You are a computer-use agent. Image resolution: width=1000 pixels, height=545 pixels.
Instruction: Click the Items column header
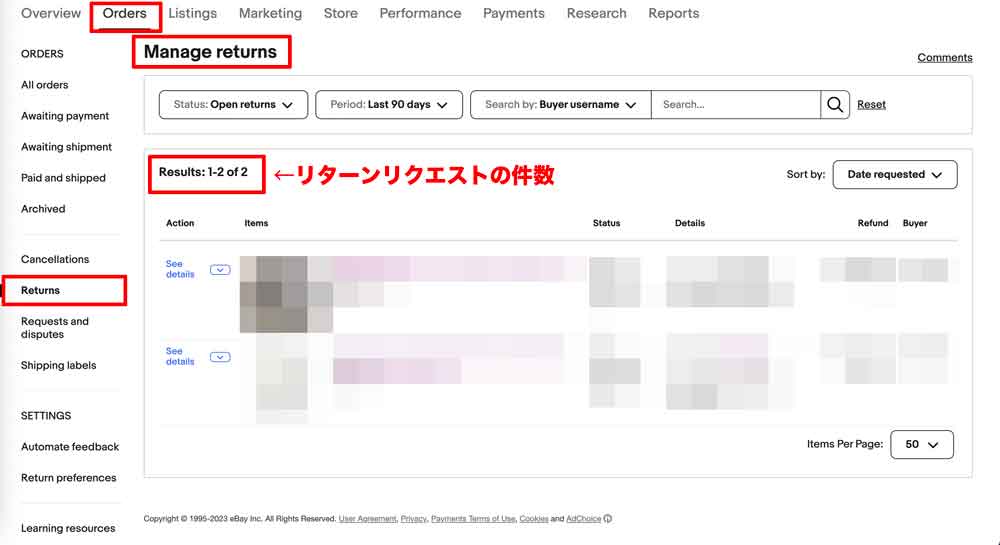(x=256, y=223)
